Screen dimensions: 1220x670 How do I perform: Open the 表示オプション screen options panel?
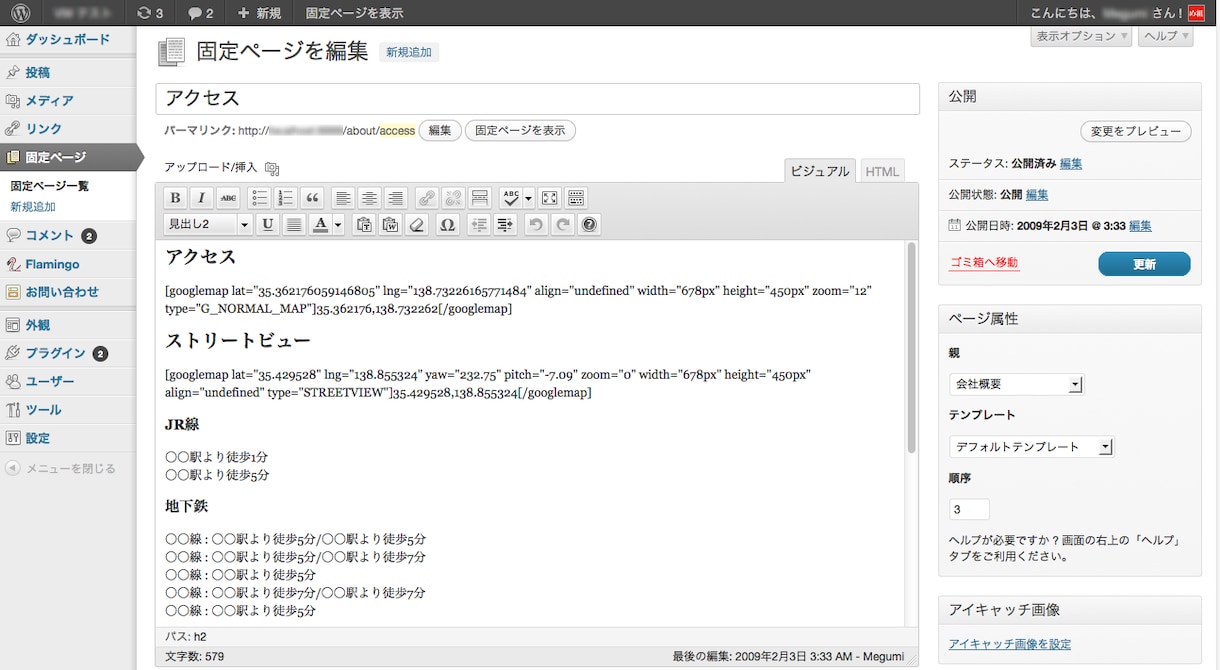click(1081, 36)
